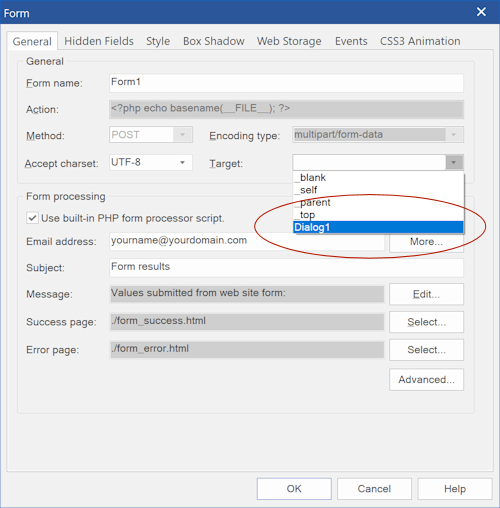Click the Email address field

(x=247, y=241)
